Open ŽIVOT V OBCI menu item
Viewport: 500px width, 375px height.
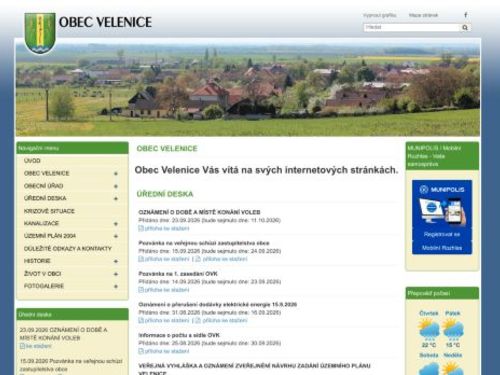coord(42,274)
